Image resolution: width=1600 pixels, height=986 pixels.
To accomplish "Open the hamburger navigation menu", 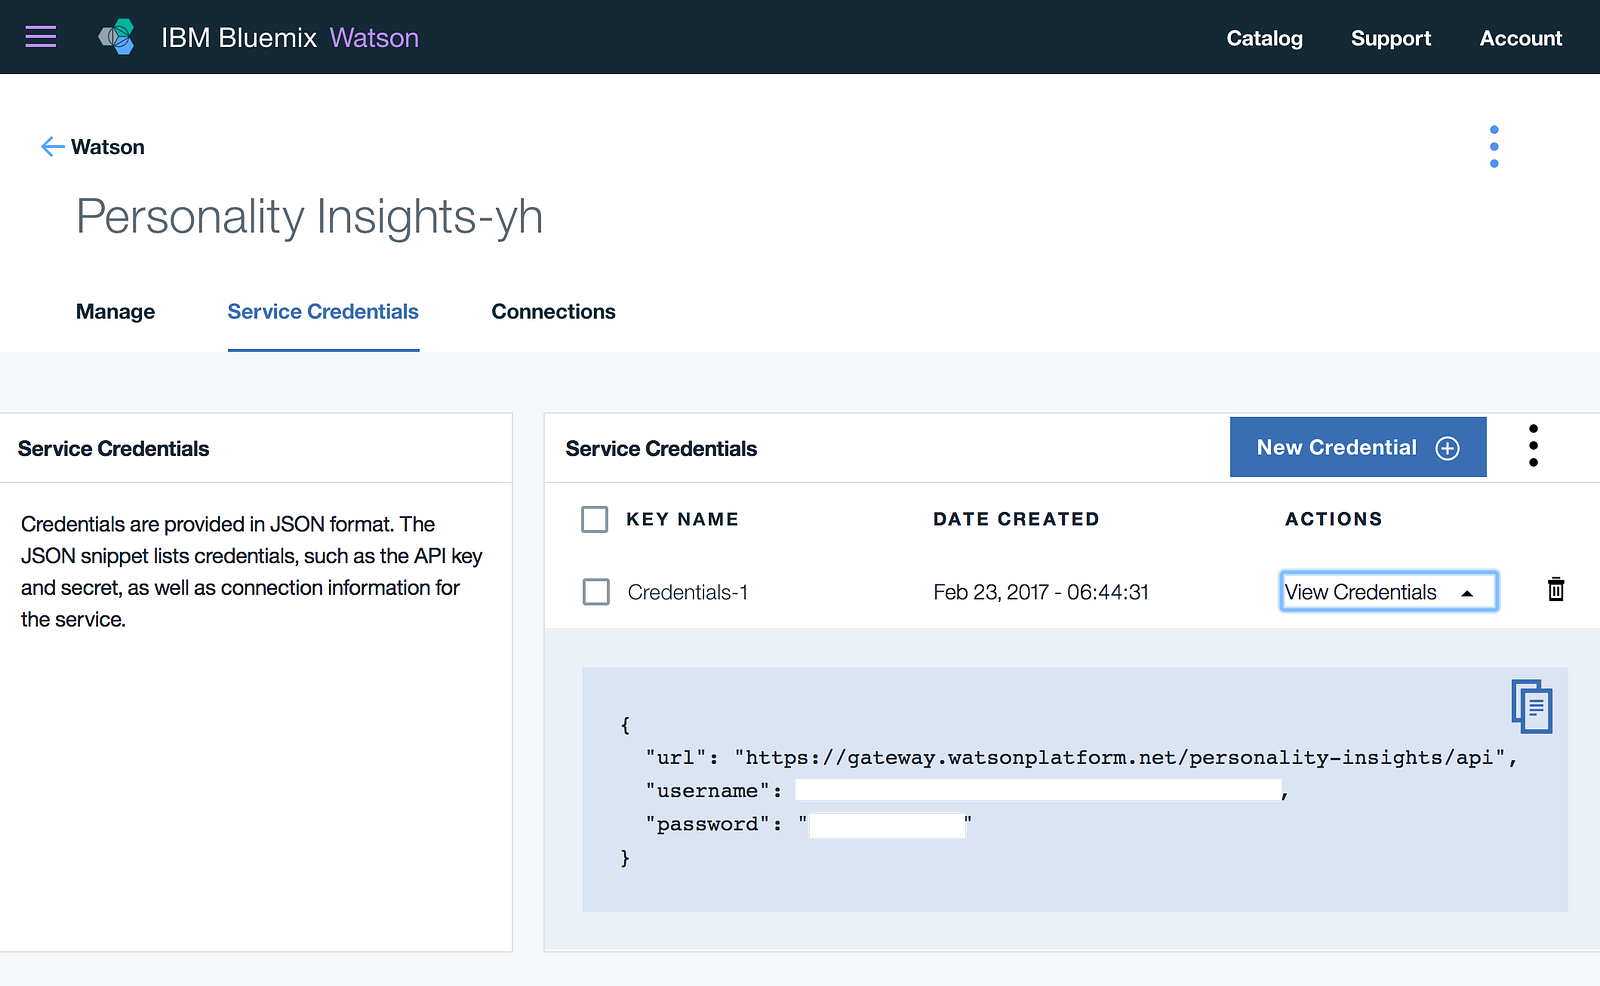I will coord(41,37).
